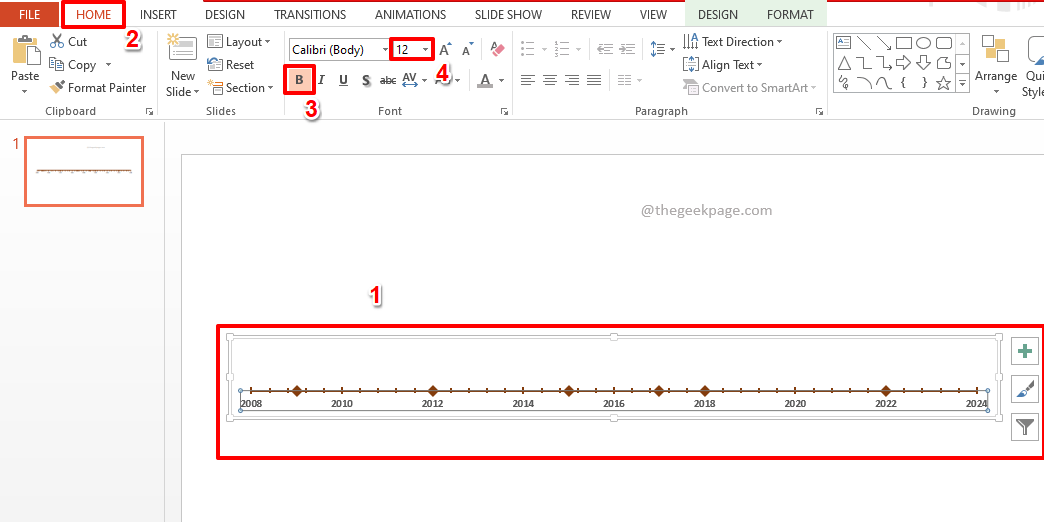Select slide 1 thumbnail in the panel
This screenshot has width=1044, height=522.
click(84, 172)
